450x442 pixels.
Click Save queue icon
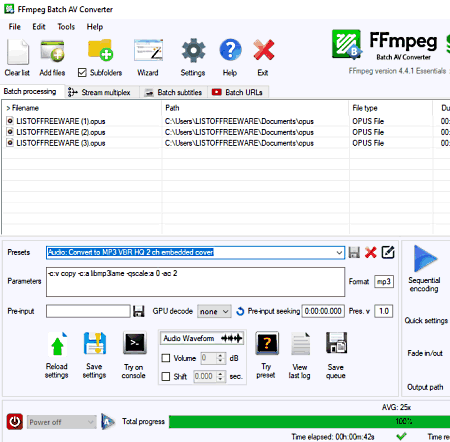[x=336, y=343]
